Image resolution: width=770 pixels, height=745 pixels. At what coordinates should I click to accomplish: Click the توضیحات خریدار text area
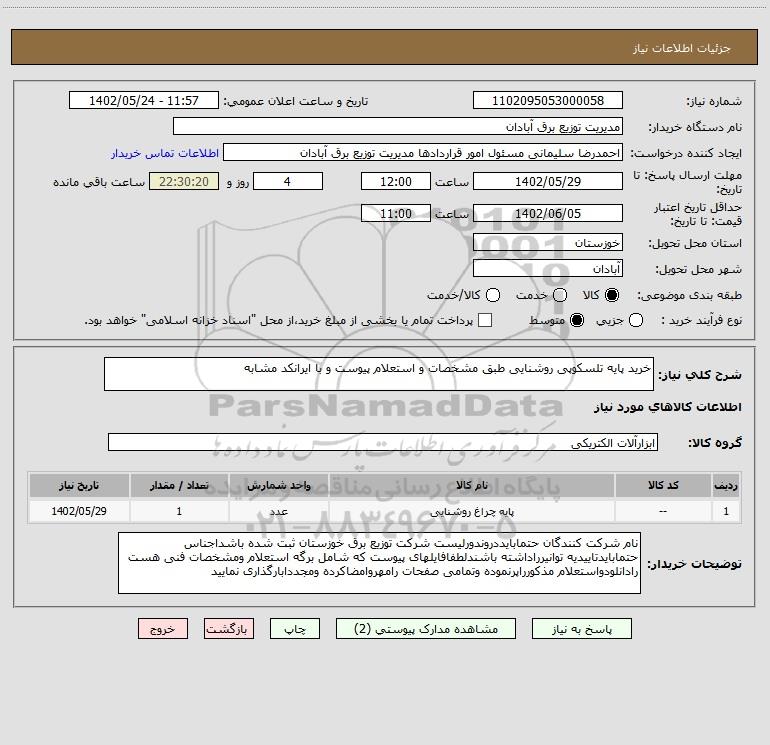(x=380, y=563)
